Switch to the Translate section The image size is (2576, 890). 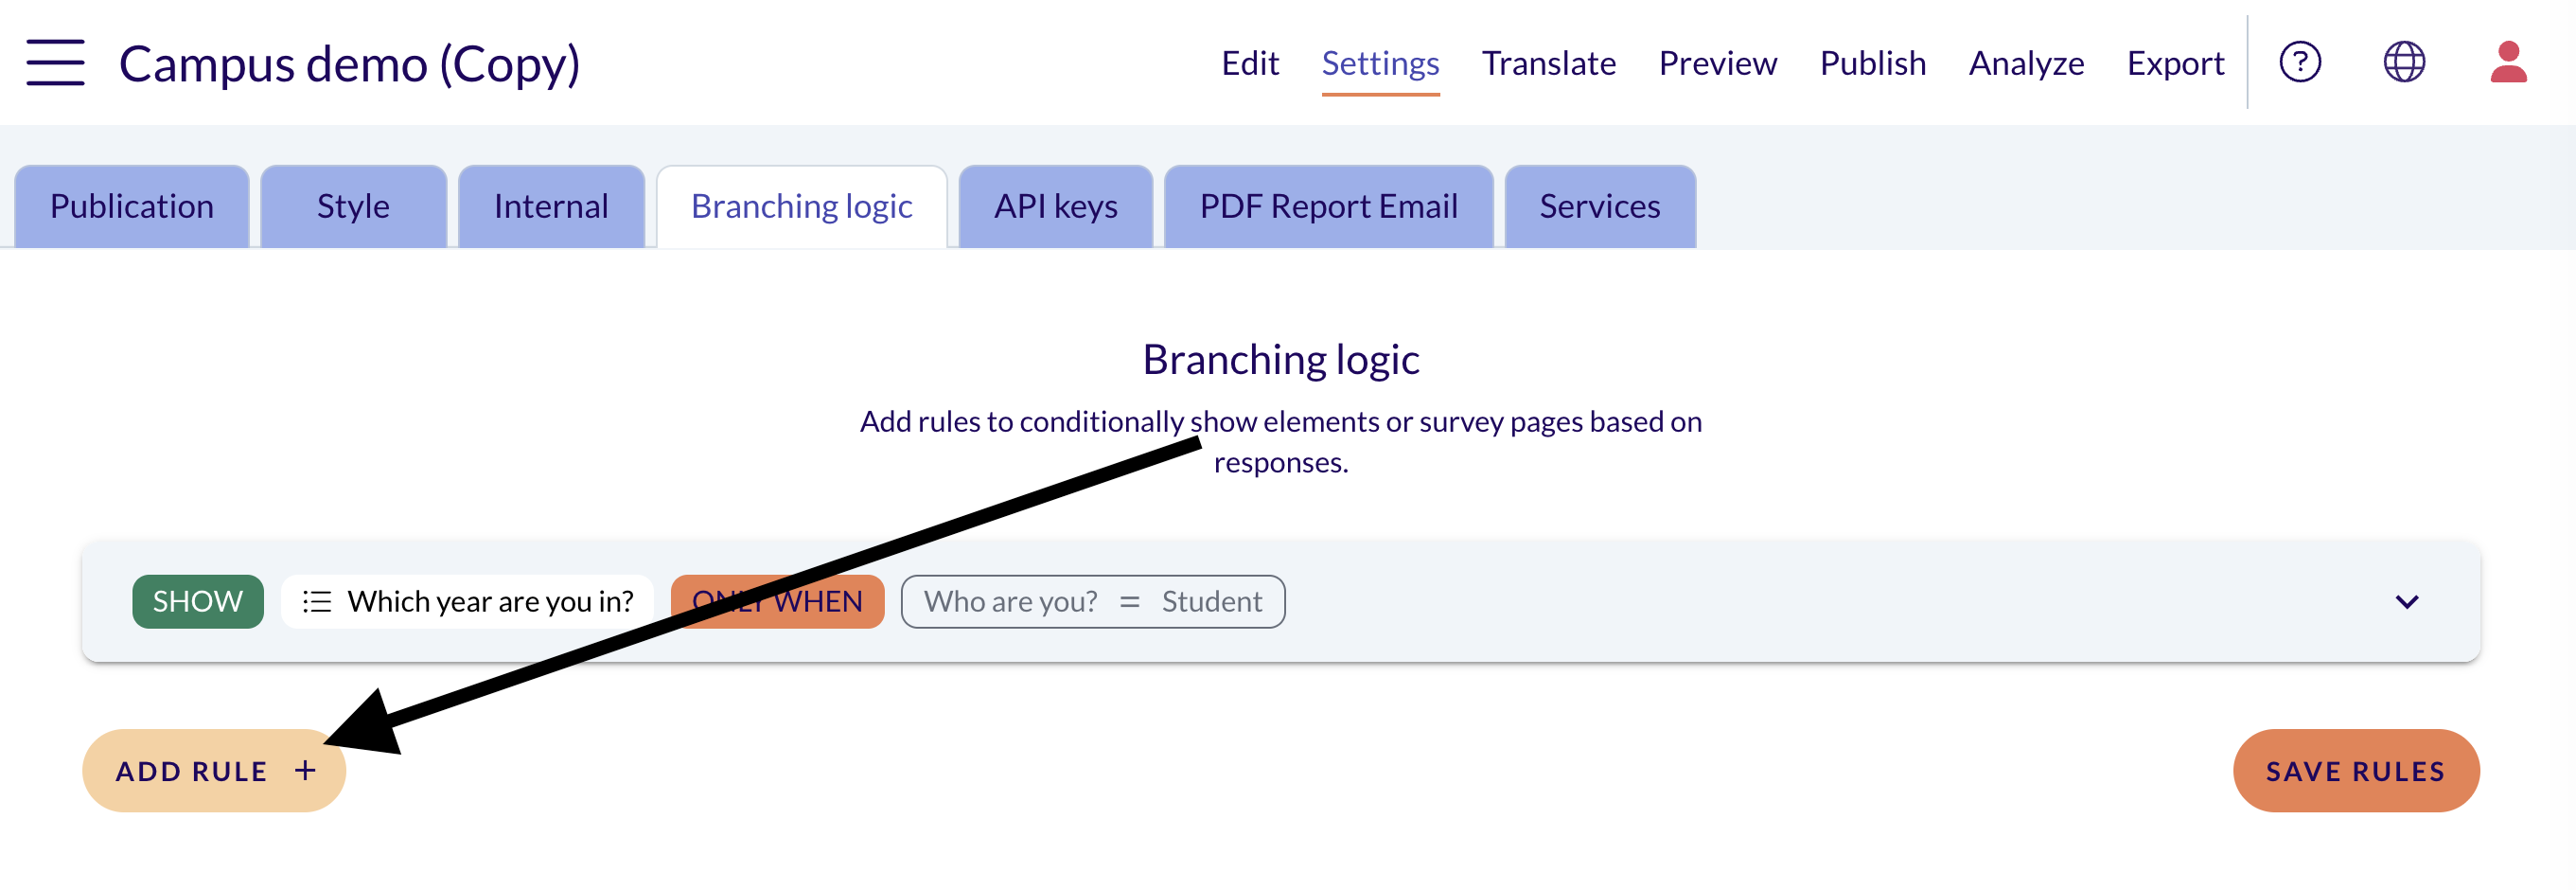coord(1548,63)
